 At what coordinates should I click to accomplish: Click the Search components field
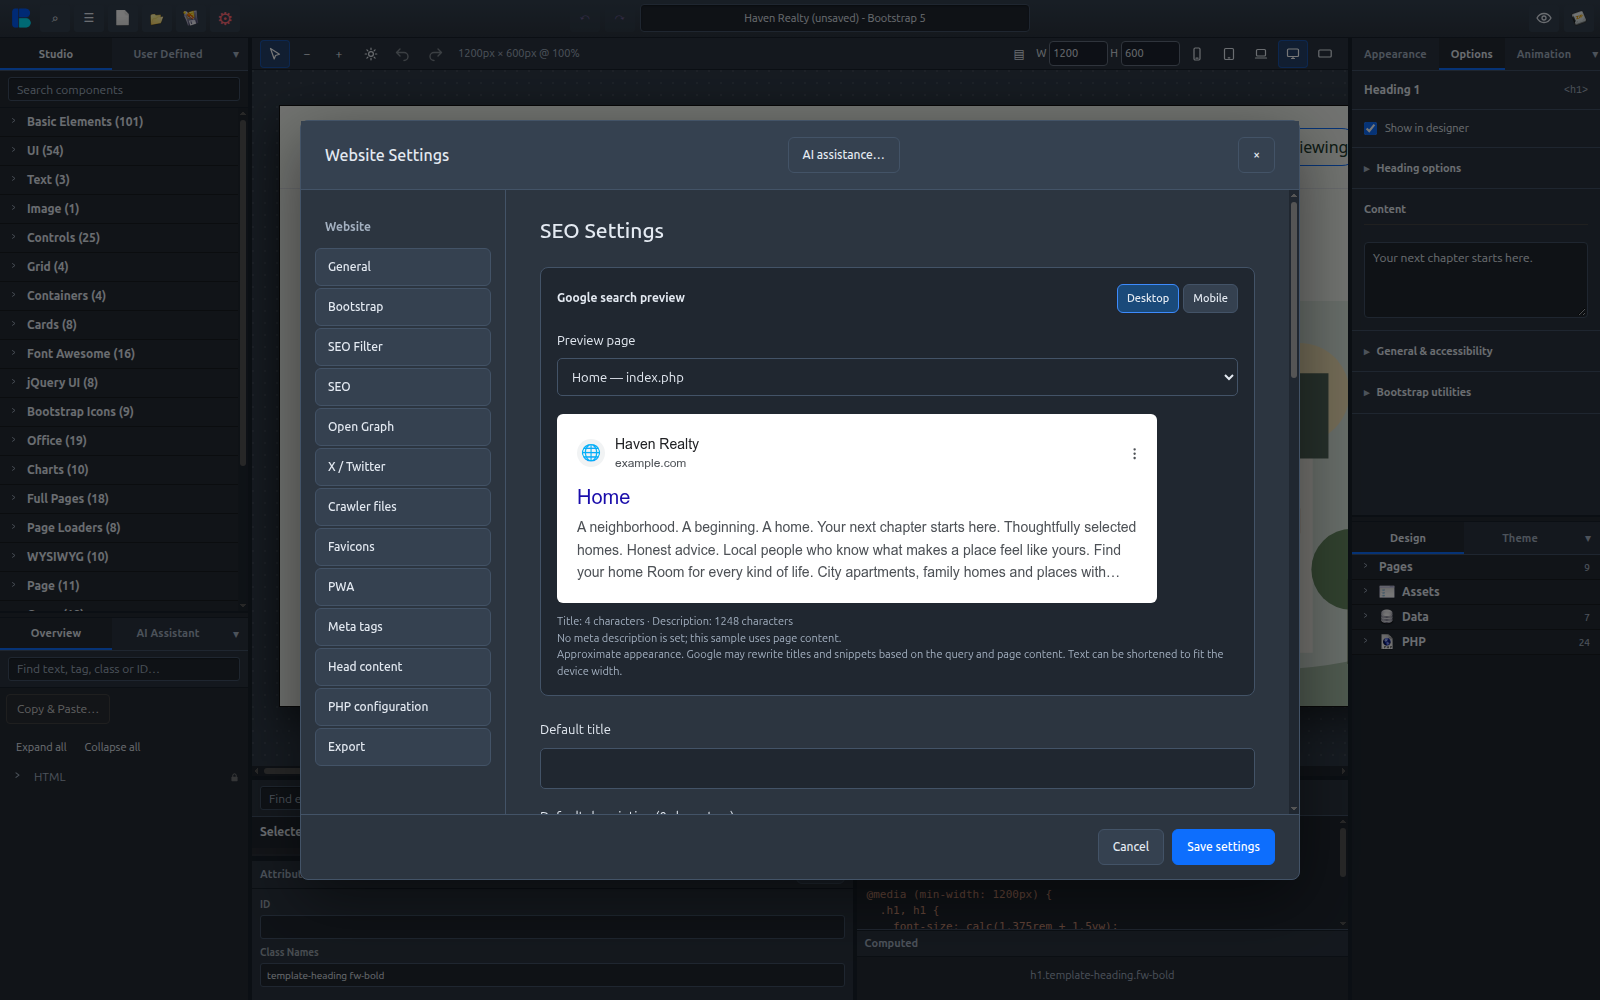point(124,90)
